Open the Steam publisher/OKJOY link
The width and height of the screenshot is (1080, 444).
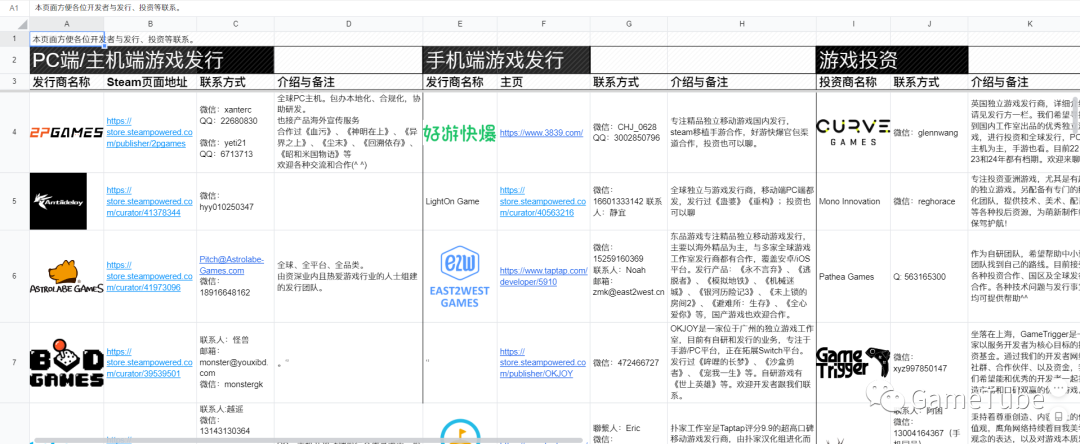[x=541, y=362]
